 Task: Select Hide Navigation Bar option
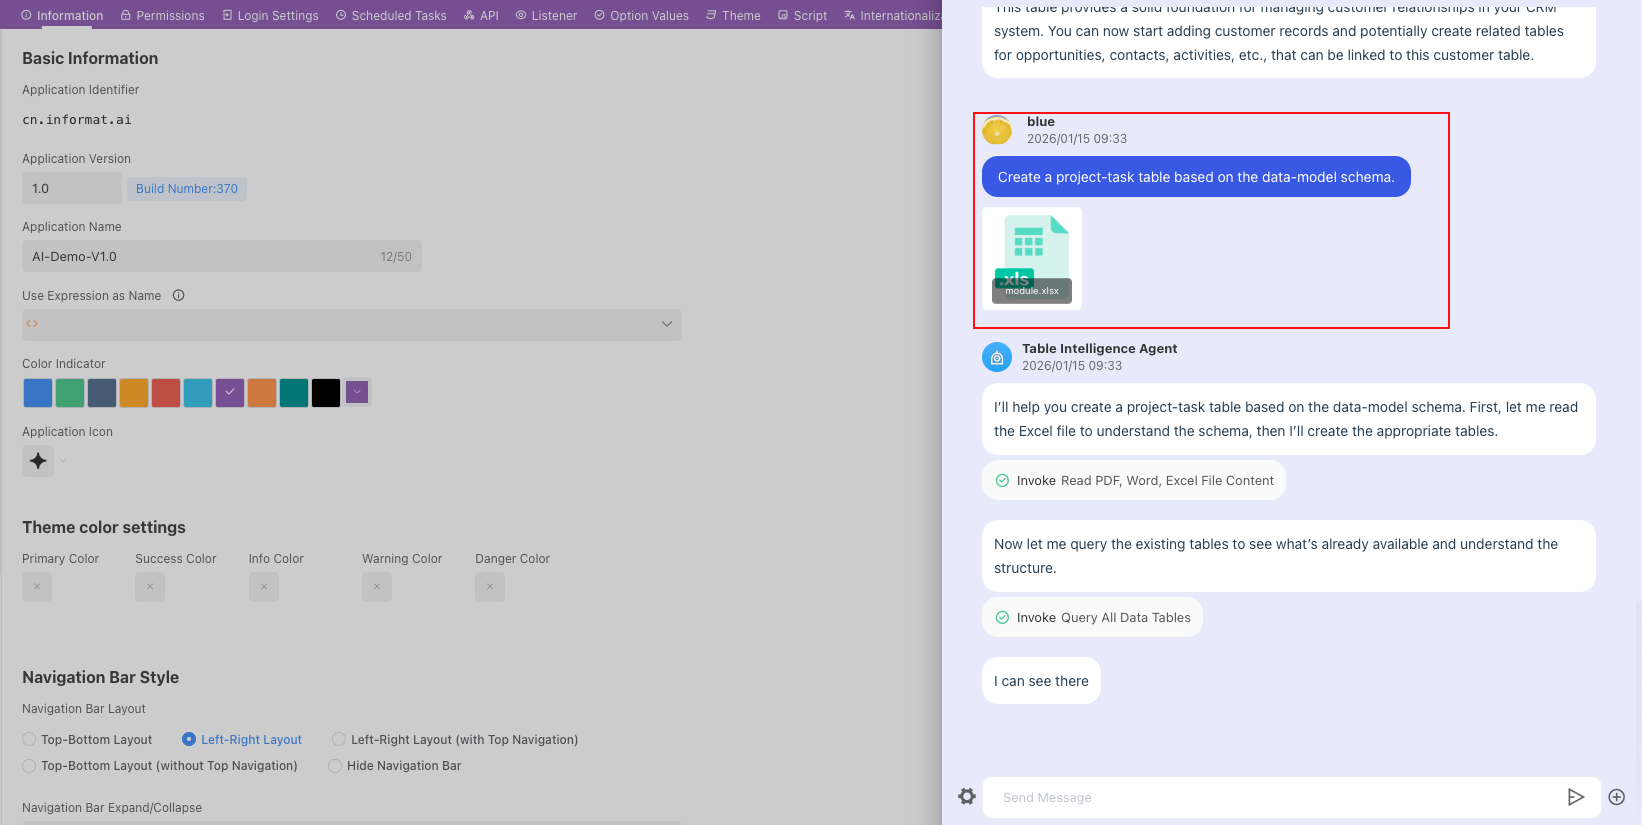[336, 766]
